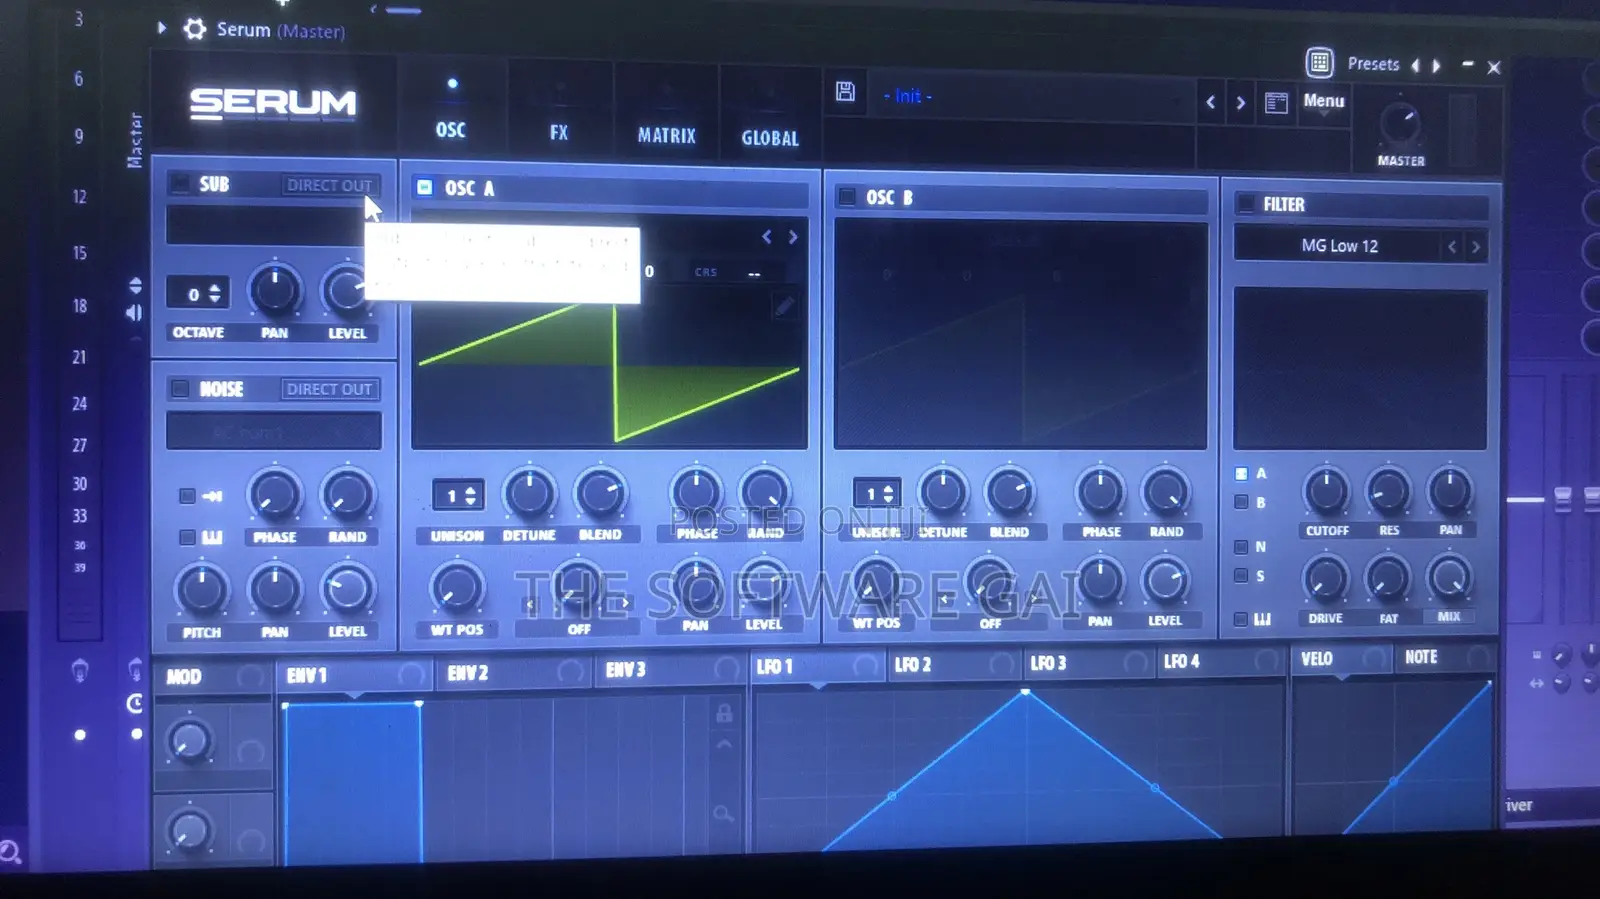Viewport: 1600px width, 899px height.
Task: Adjust the MASTER volume knob
Action: [x=1399, y=124]
